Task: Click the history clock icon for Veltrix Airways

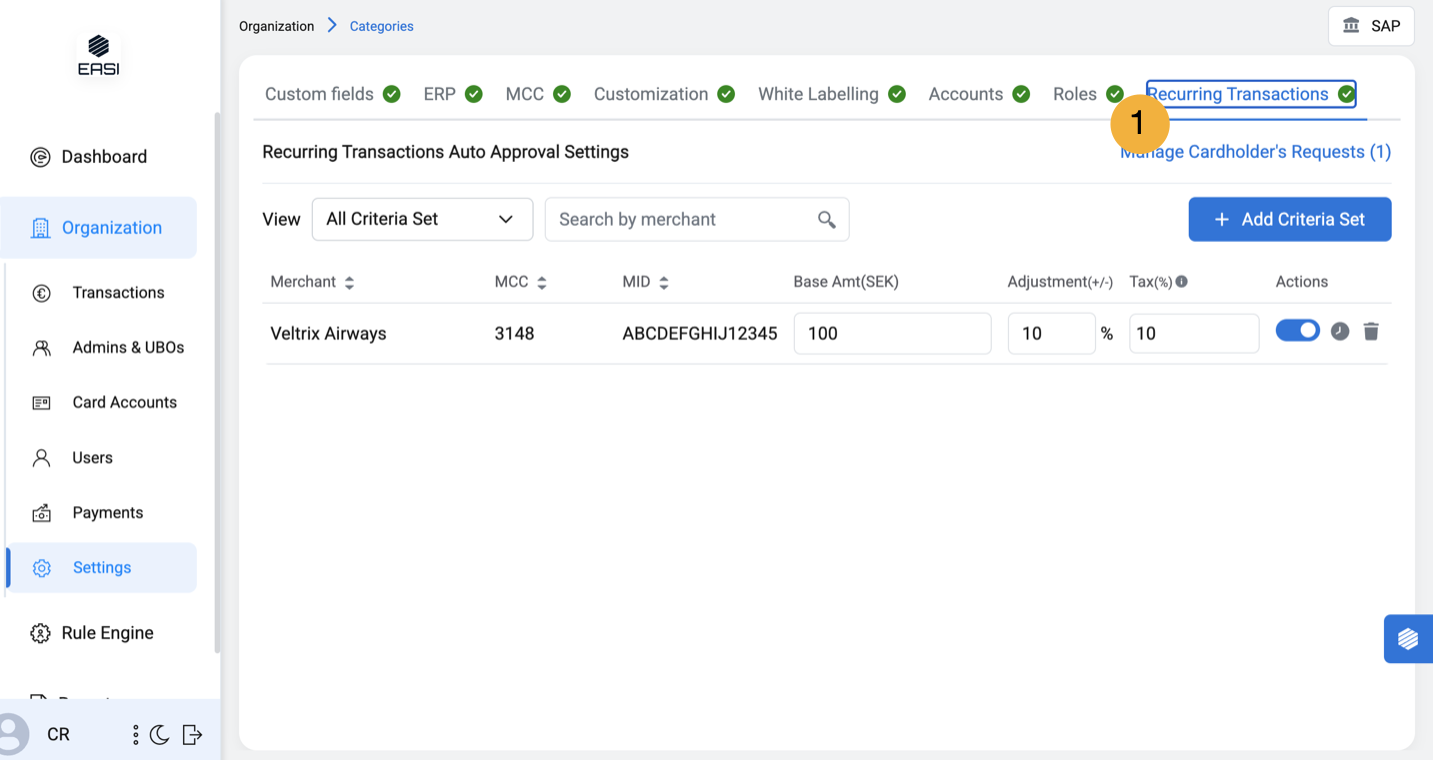Action: coord(1340,332)
